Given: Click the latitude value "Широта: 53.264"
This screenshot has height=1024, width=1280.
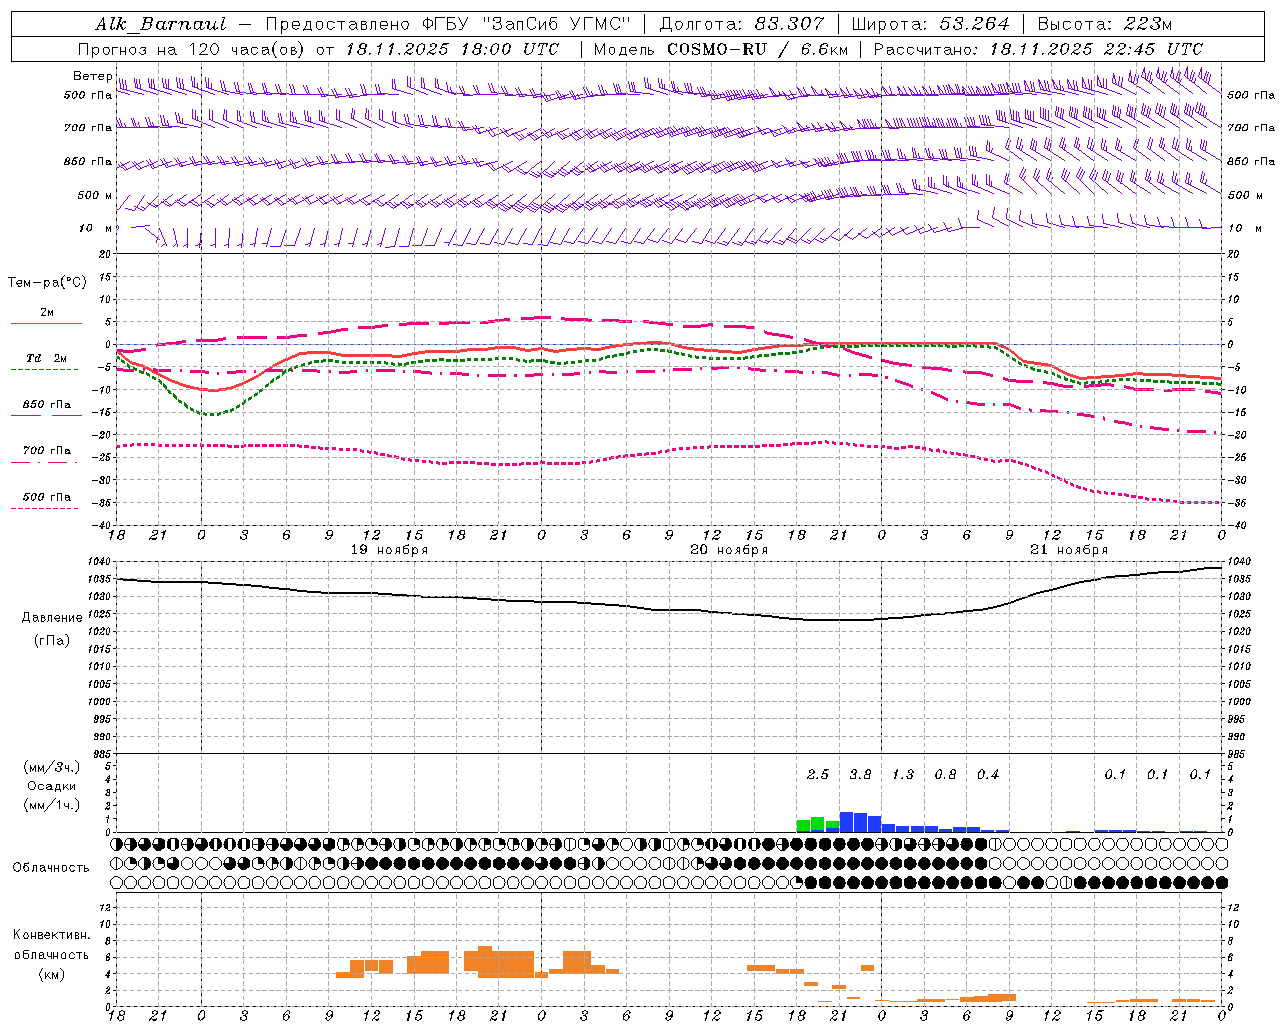Looking at the screenshot, I should (930, 24).
